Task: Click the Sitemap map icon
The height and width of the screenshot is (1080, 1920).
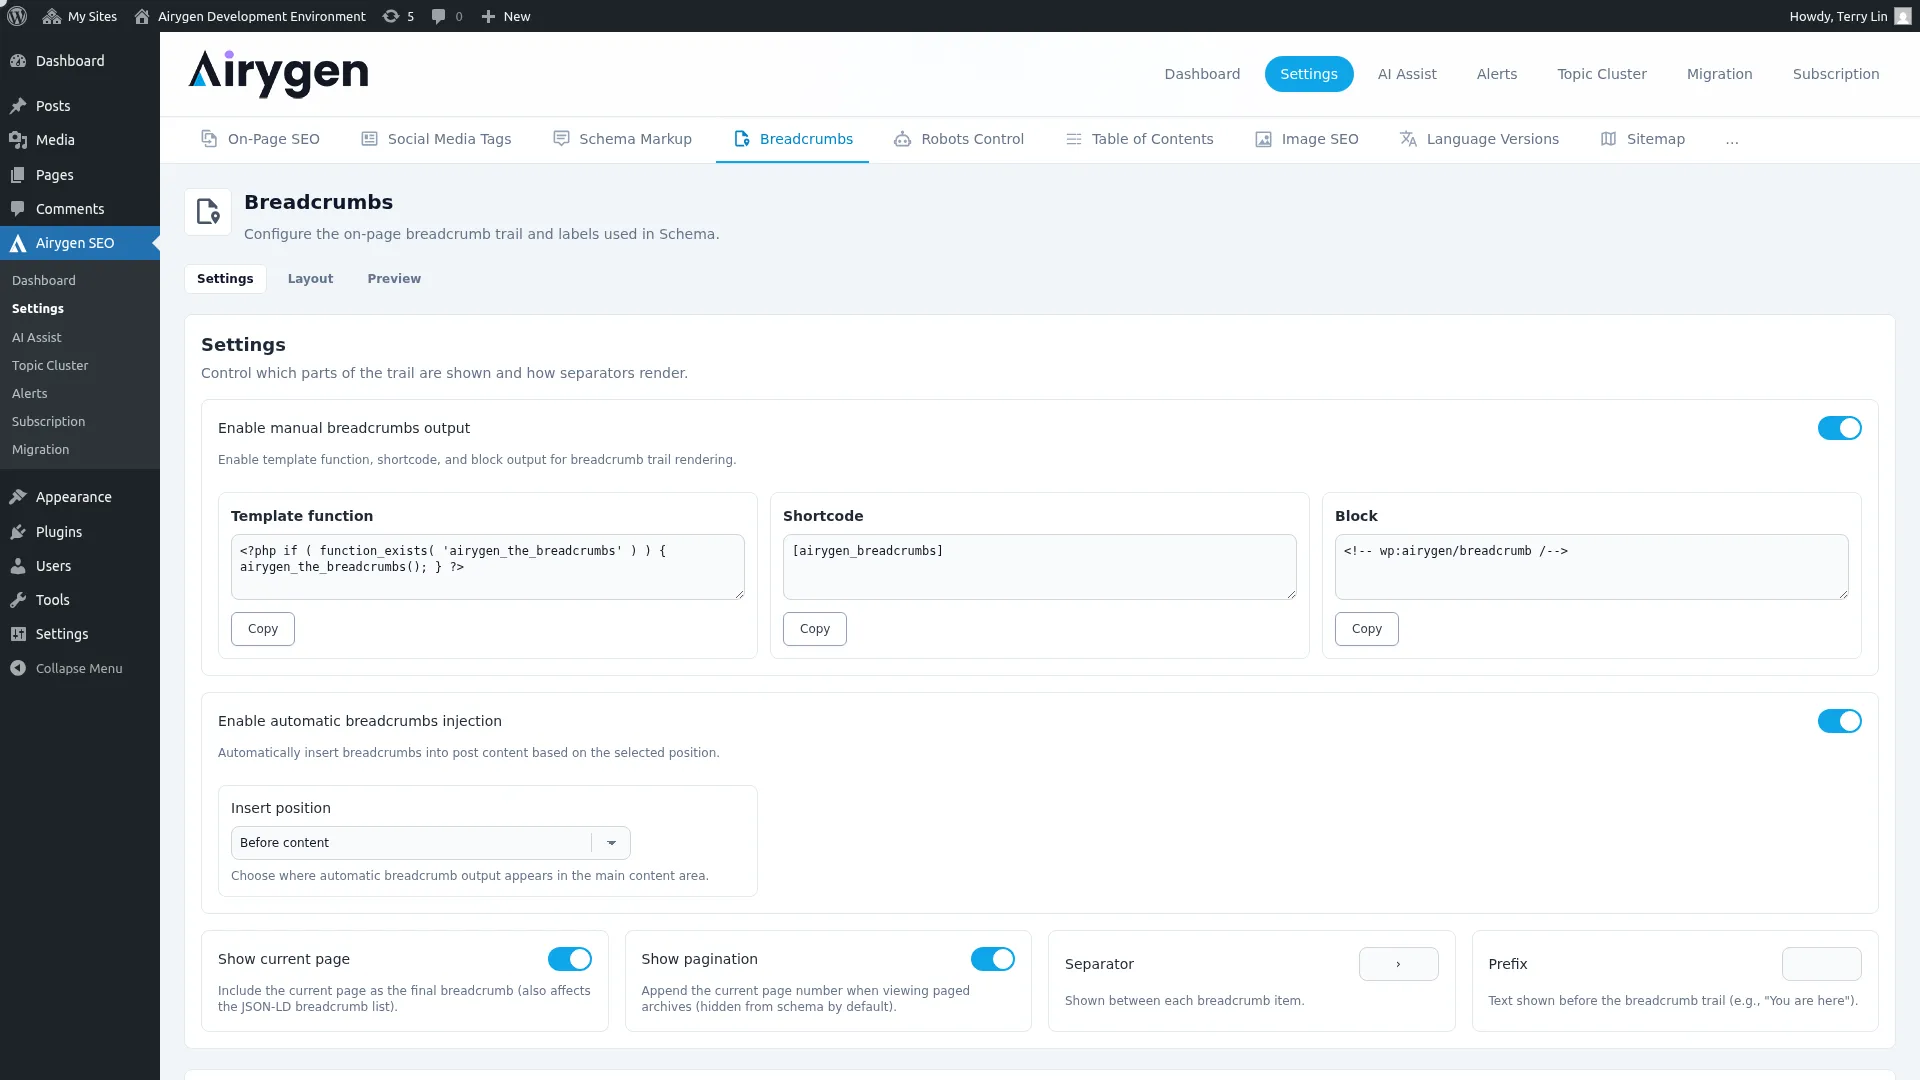Action: click(1608, 139)
